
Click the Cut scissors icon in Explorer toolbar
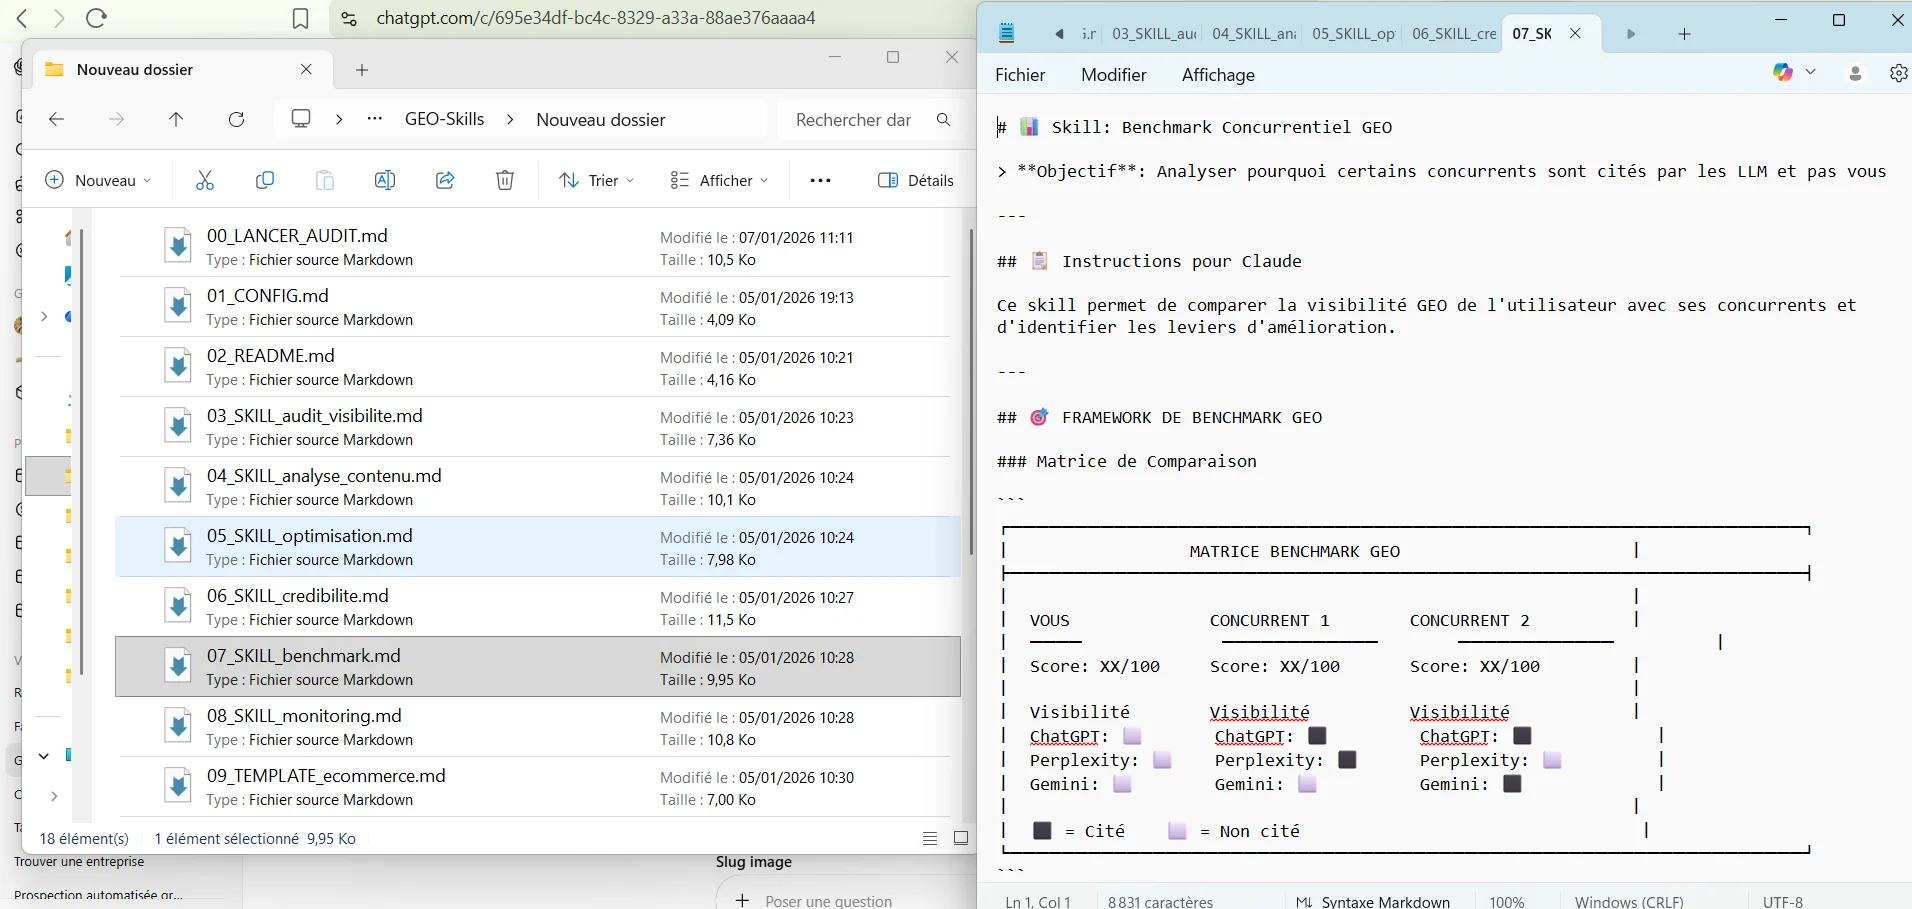(x=205, y=180)
